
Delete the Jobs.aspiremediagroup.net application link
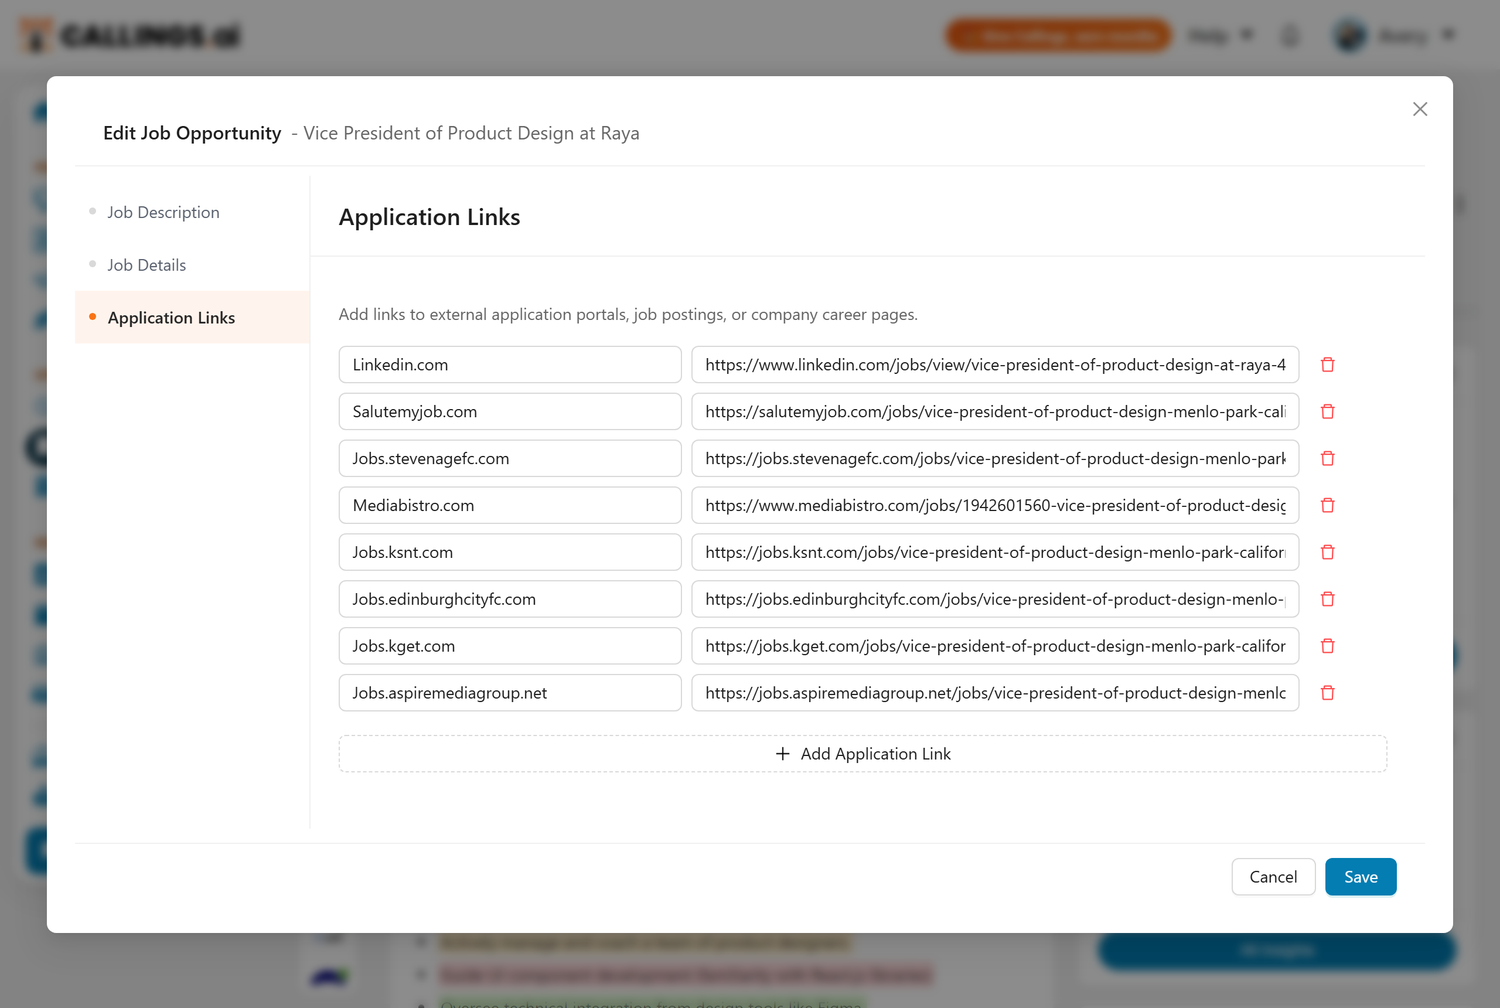point(1328,693)
